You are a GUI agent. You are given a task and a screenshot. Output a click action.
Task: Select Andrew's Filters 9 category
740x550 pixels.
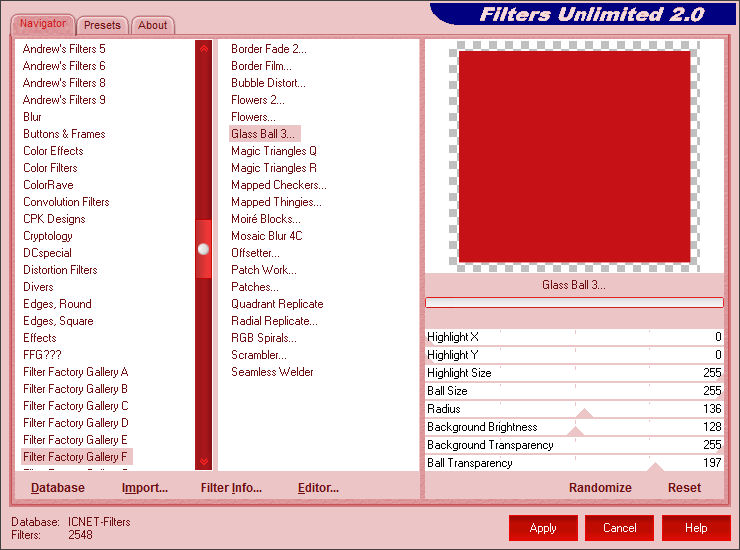point(64,100)
